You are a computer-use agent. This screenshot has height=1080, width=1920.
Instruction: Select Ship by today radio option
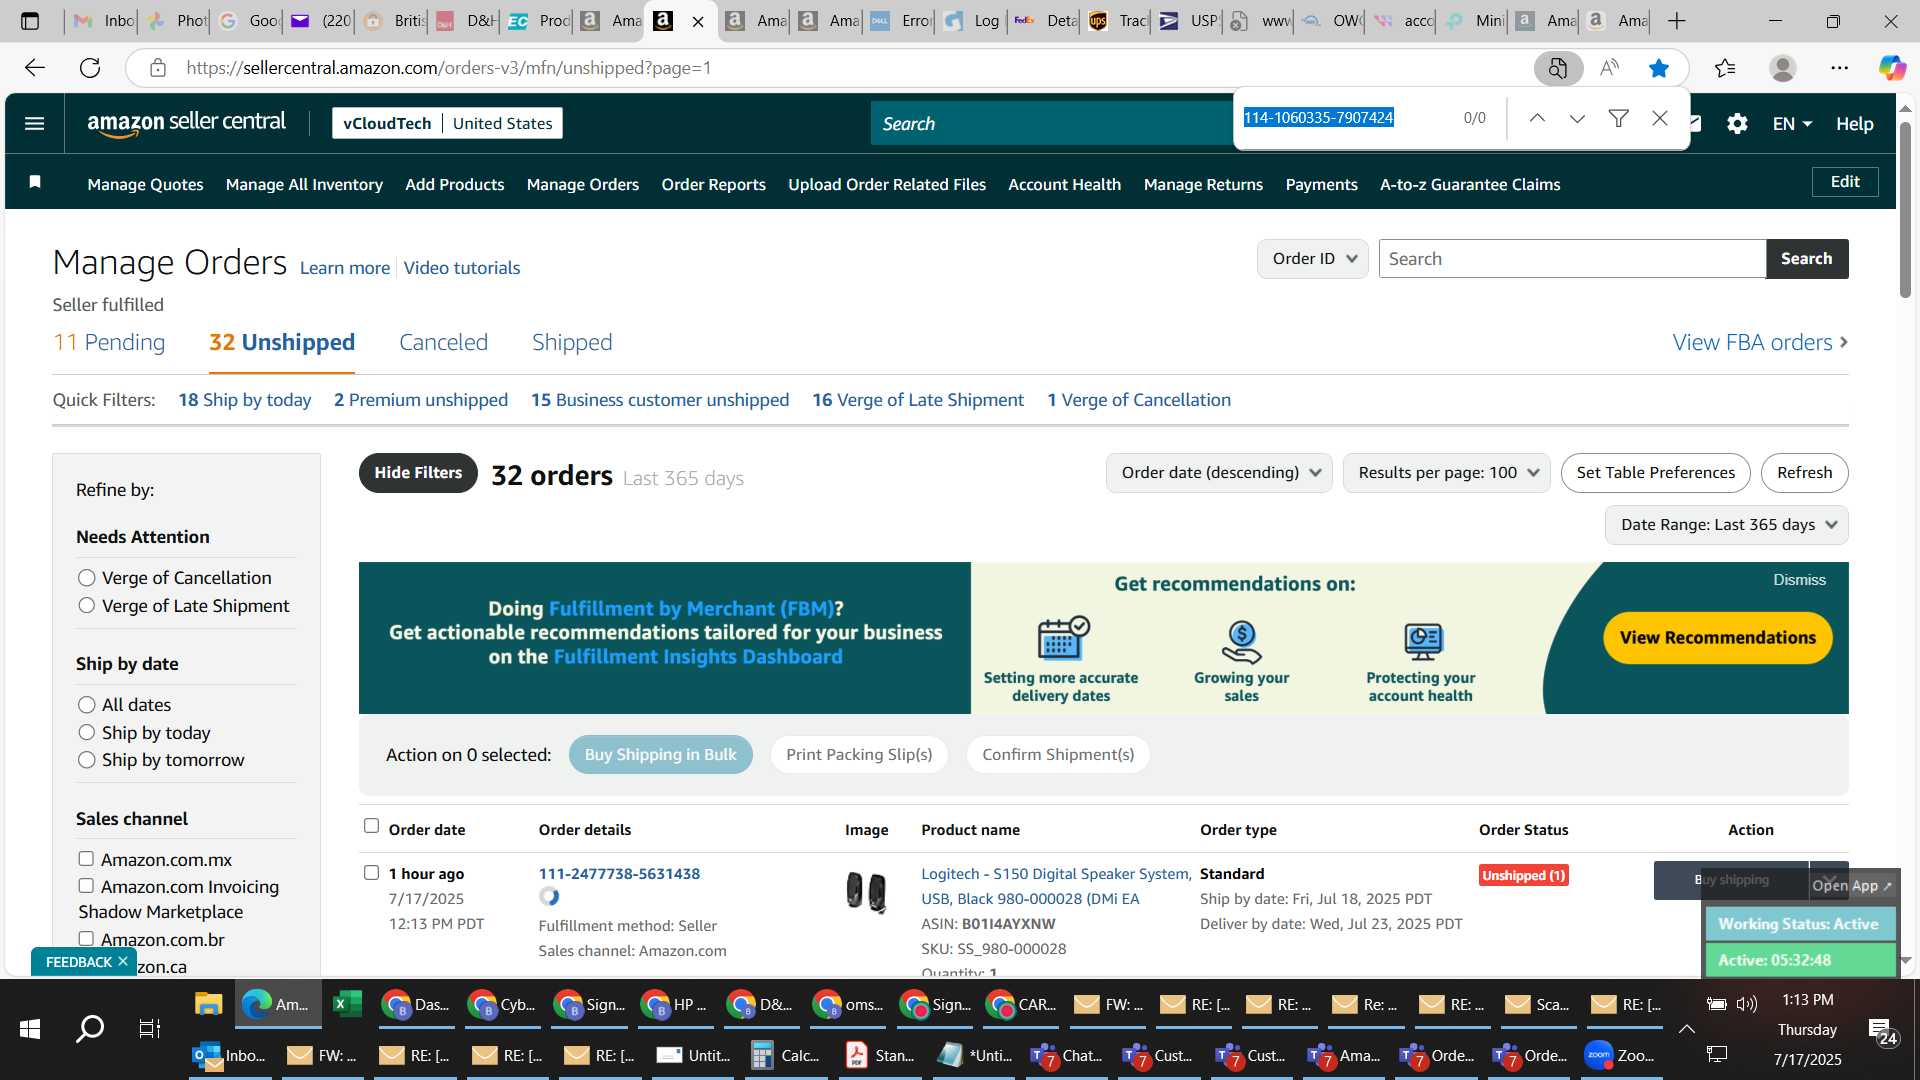pyautogui.click(x=87, y=733)
